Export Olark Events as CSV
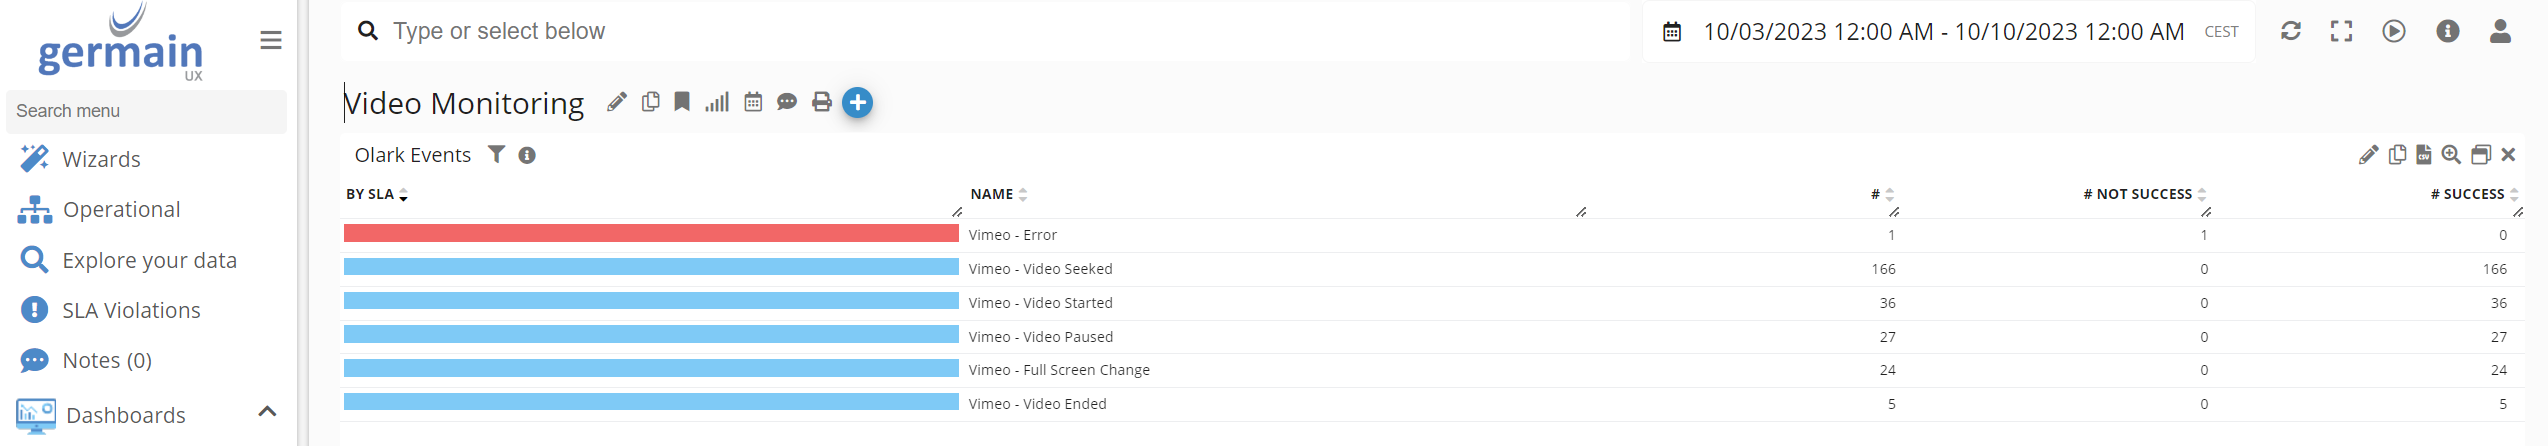 click(2424, 155)
